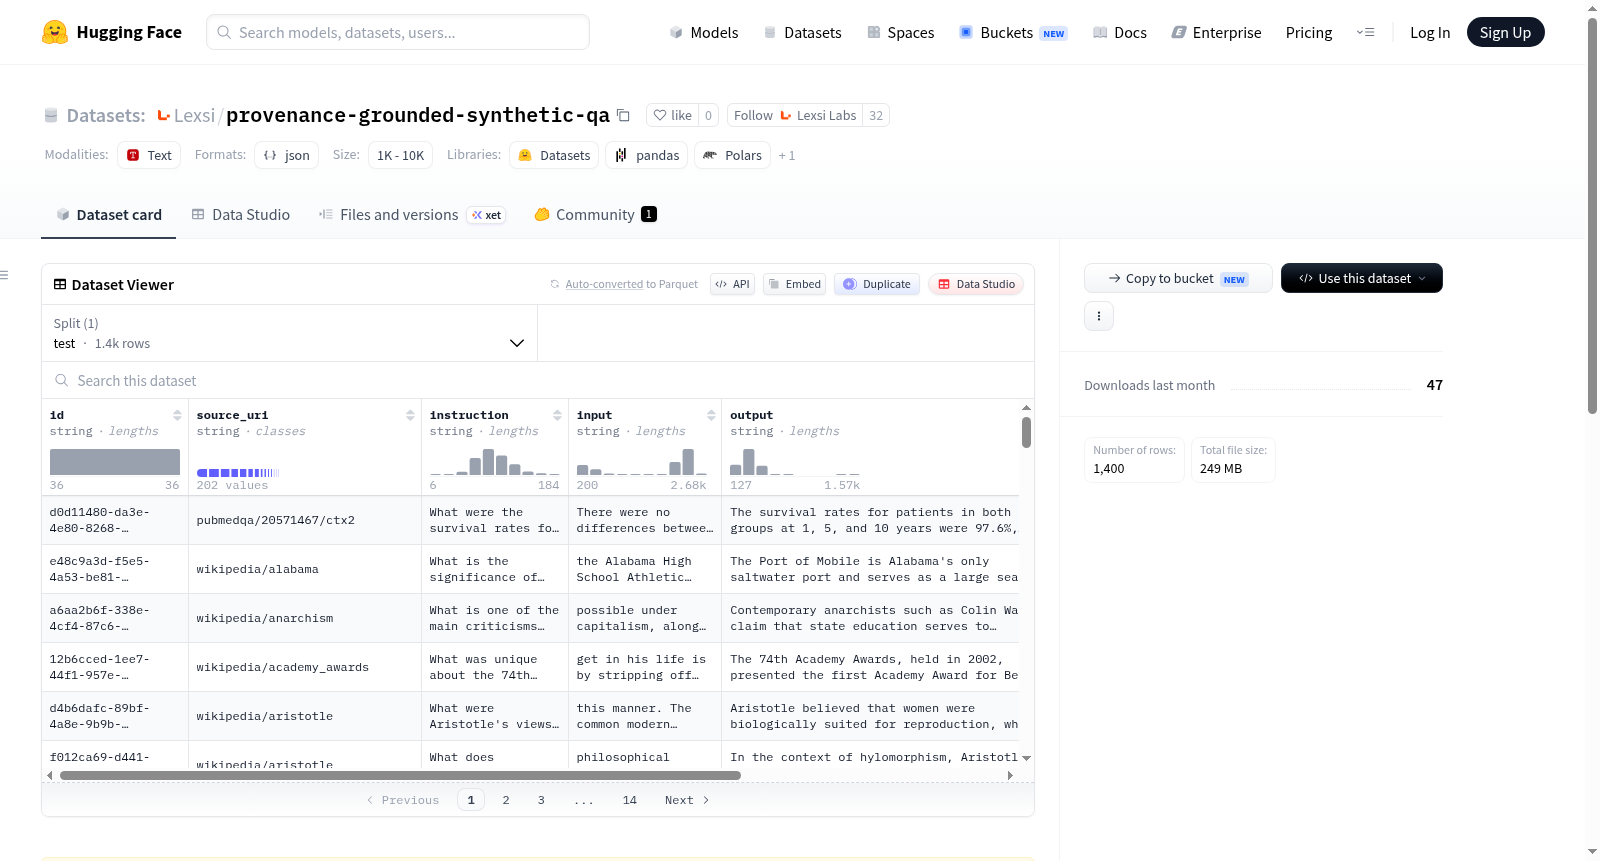
Task: Open the three-dot more options menu
Action: (1099, 316)
